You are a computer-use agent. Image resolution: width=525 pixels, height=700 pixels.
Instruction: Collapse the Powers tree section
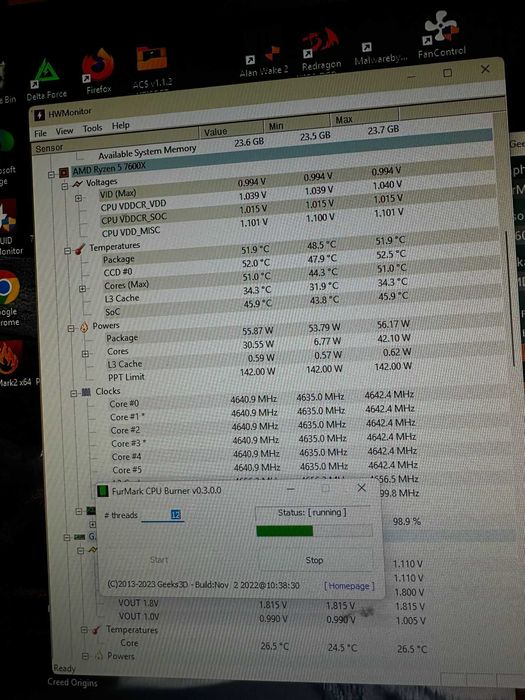[x=71, y=329]
